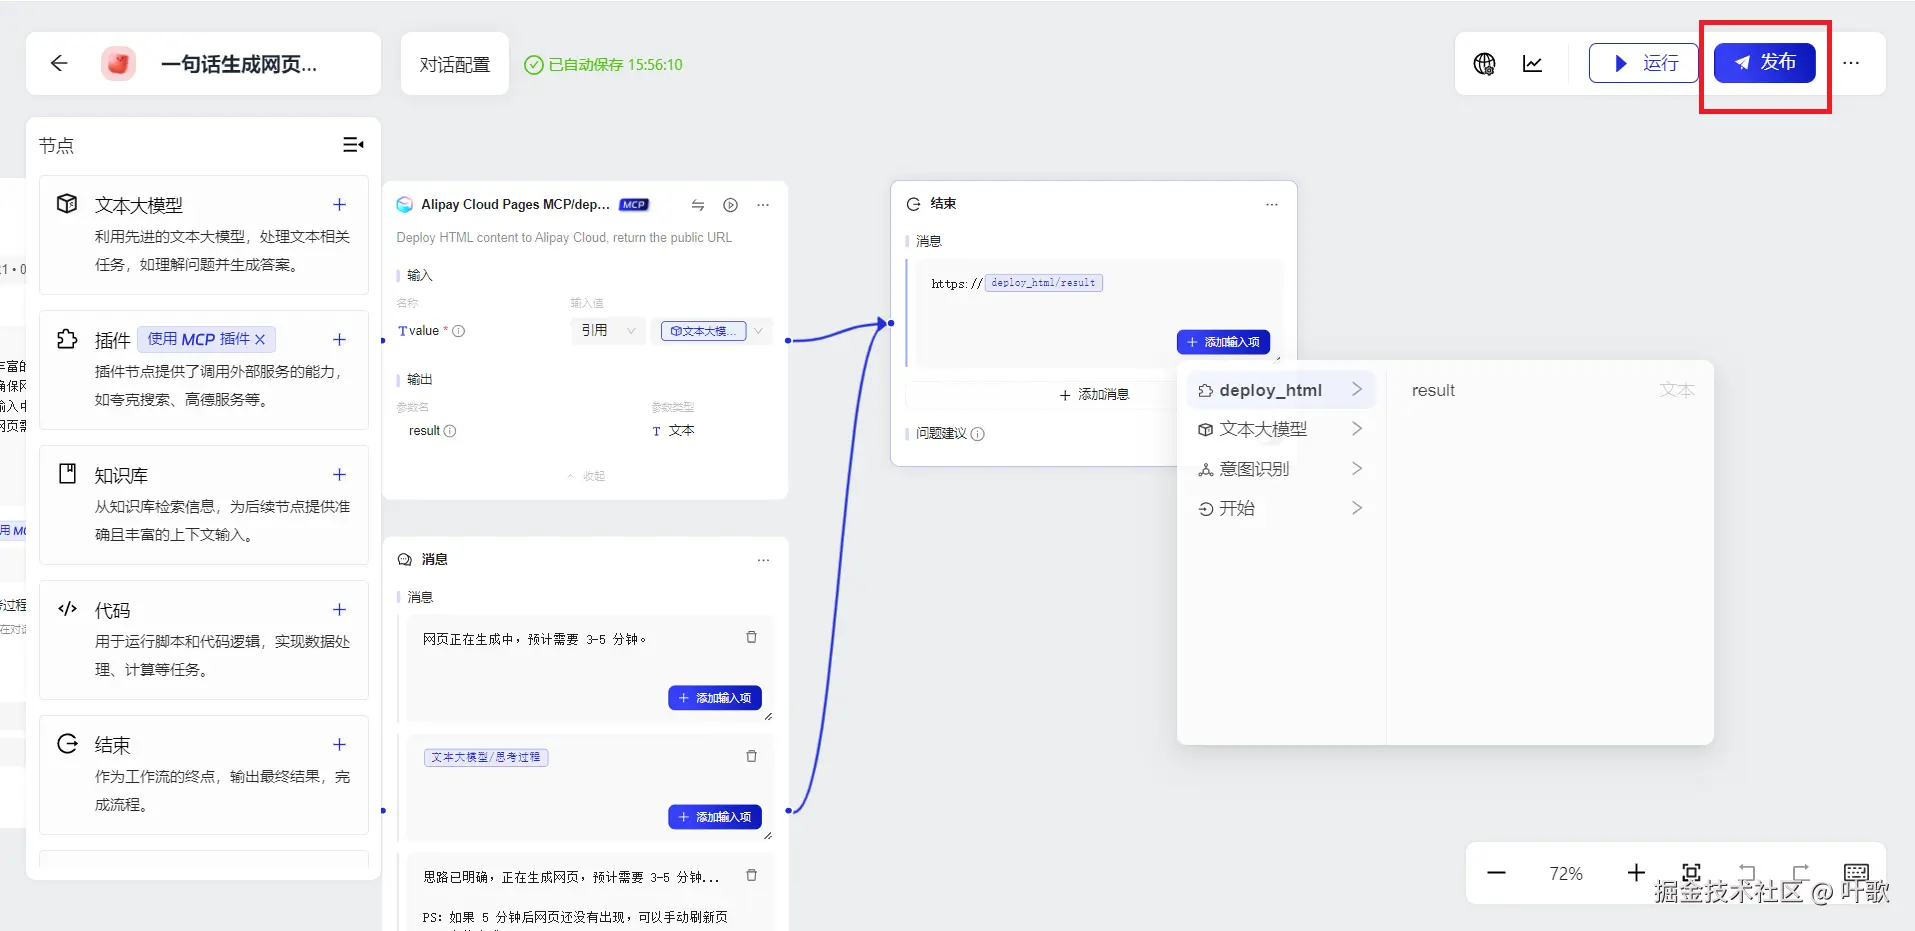Add a 文本大模型 node with plus

tap(339, 205)
